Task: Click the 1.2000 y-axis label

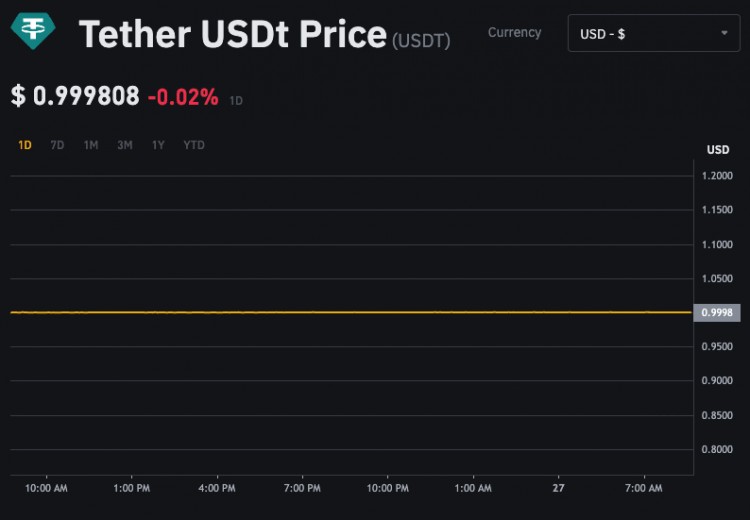Action: tap(717, 176)
